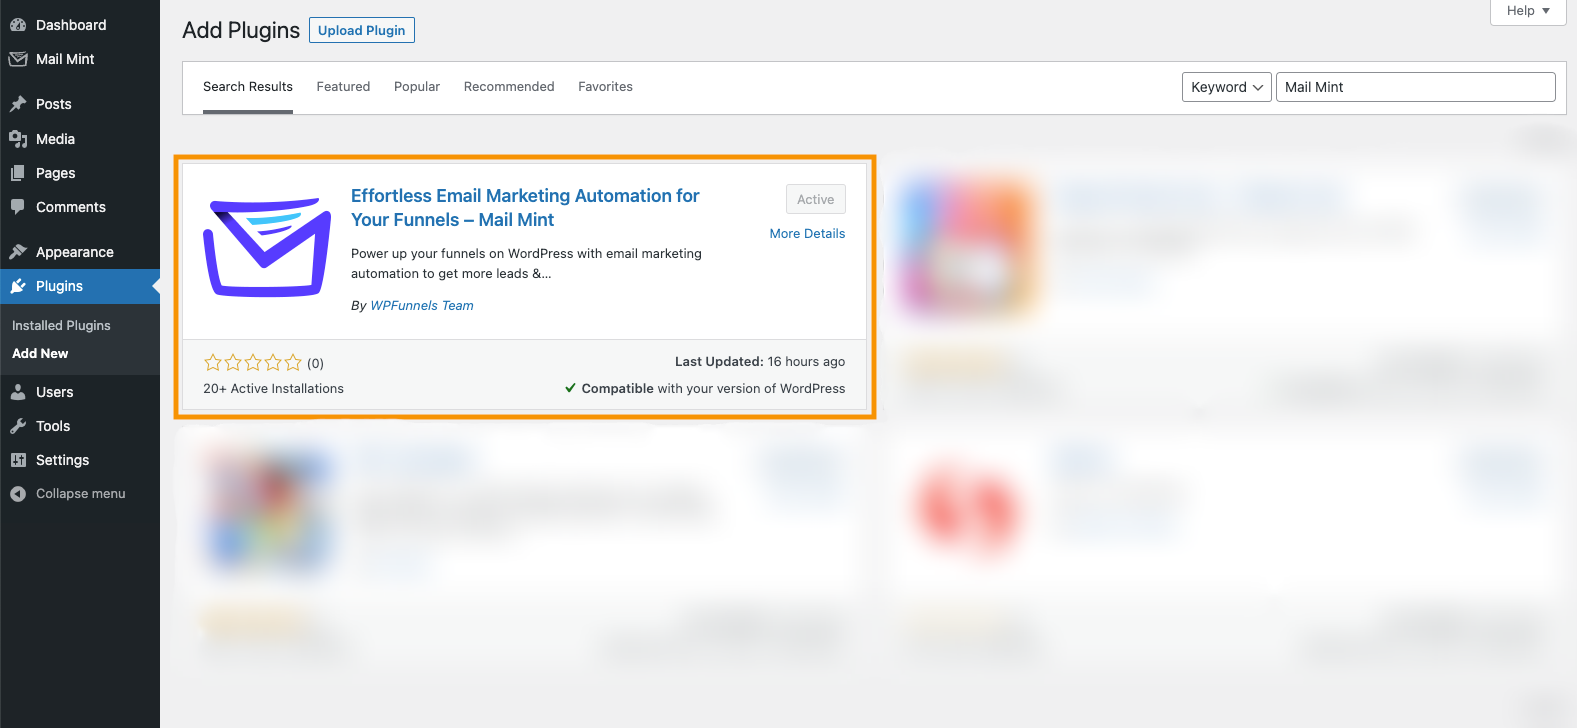Open the Settings menu
1577x728 pixels.
[80, 460]
